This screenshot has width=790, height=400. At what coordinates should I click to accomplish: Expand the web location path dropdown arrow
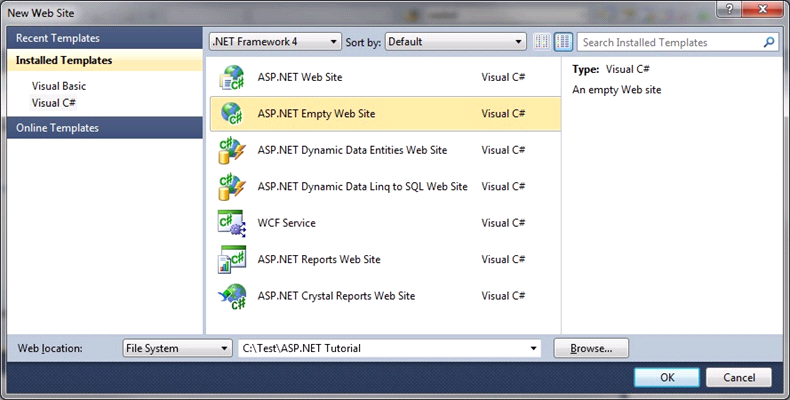(533, 348)
